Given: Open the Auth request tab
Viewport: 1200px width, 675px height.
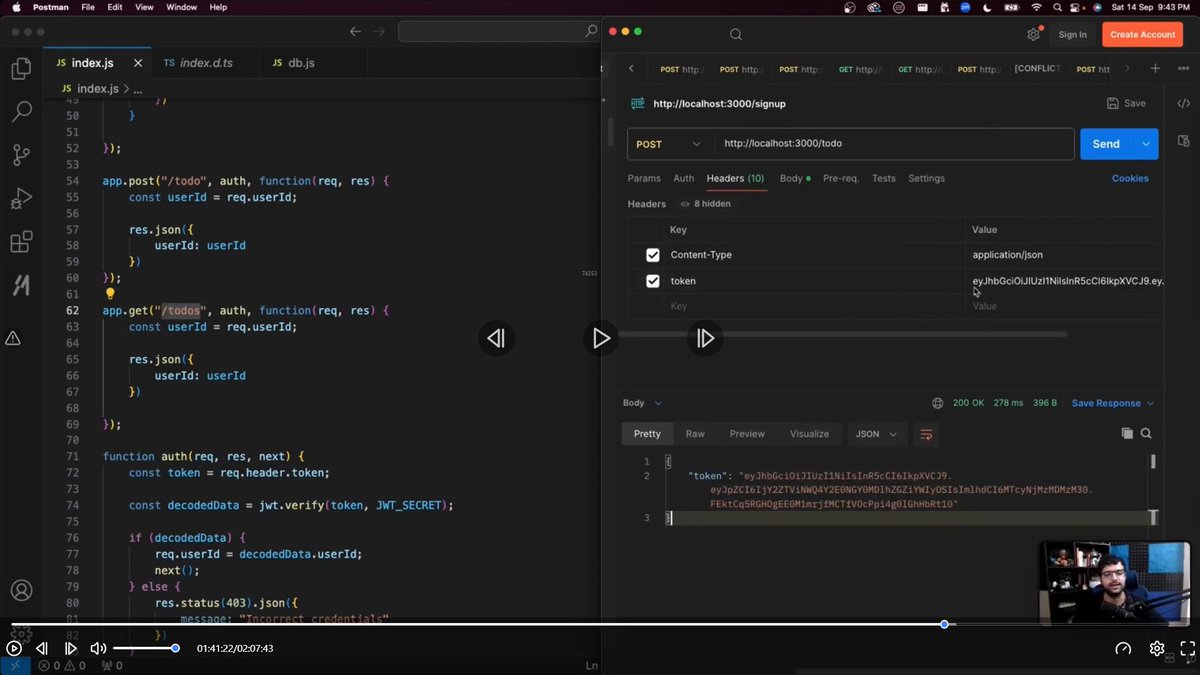Looking at the screenshot, I should click(x=684, y=178).
